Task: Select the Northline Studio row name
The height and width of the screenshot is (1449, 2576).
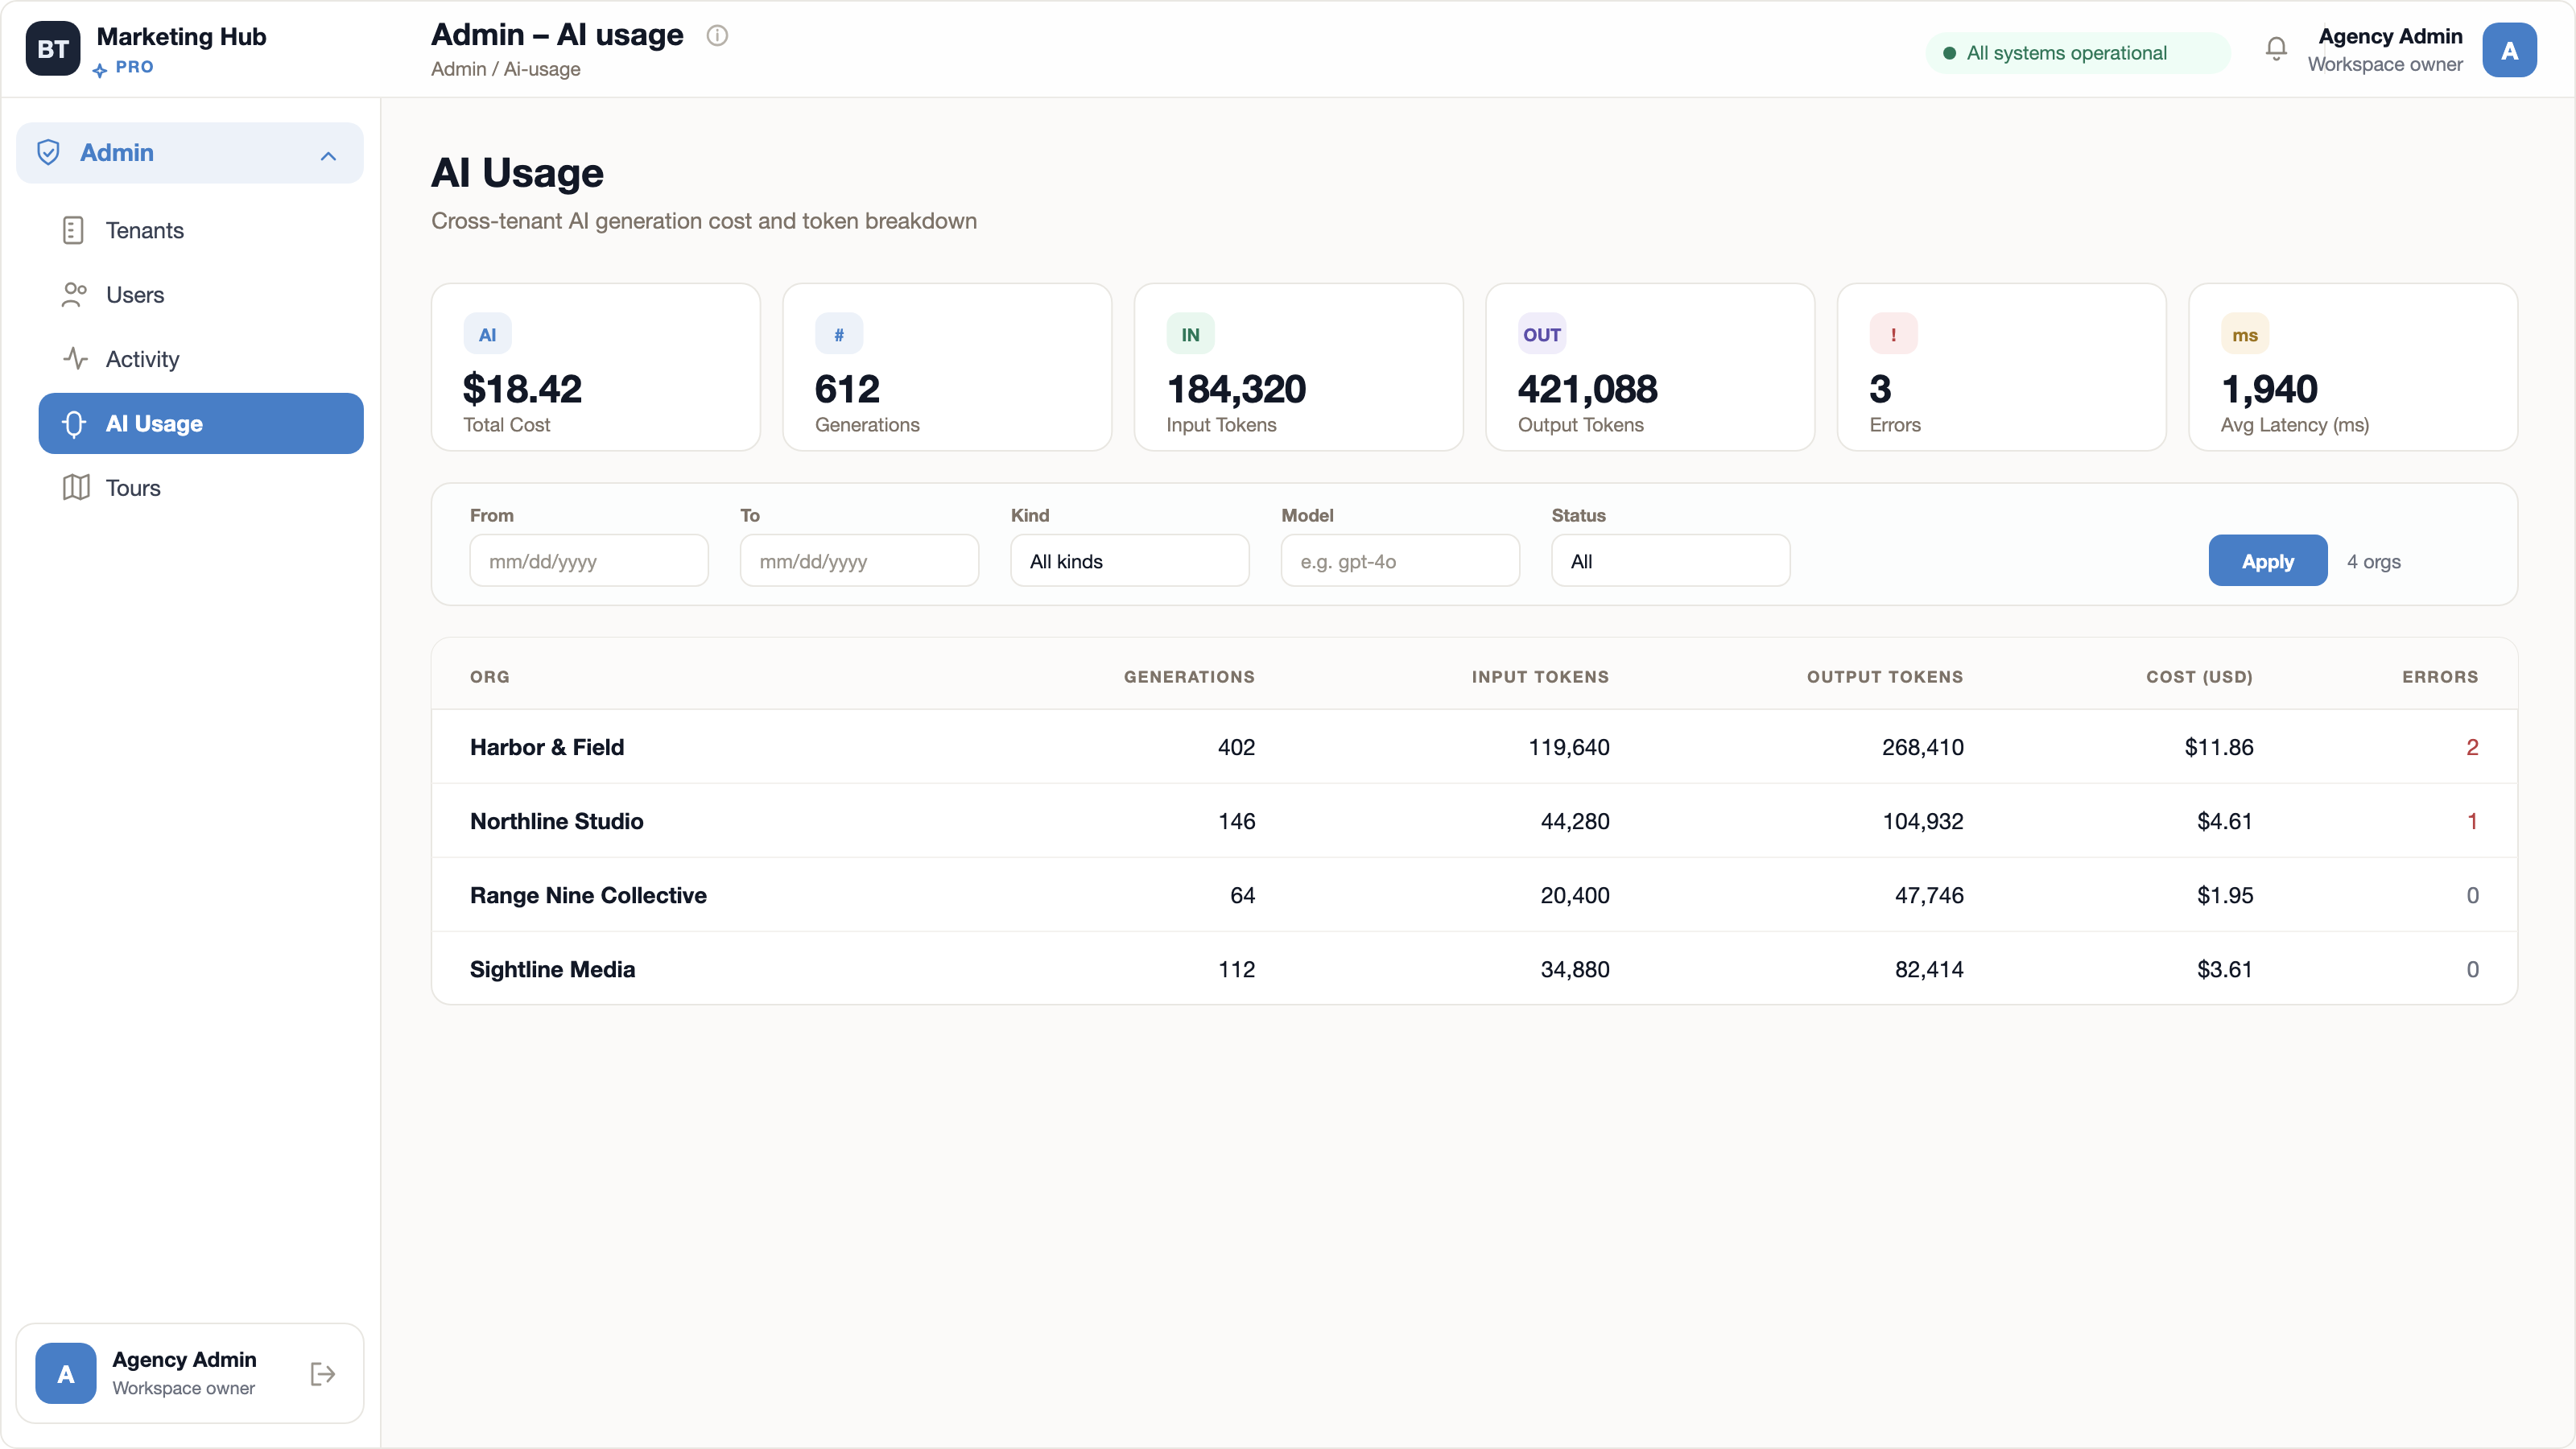Action: point(557,821)
